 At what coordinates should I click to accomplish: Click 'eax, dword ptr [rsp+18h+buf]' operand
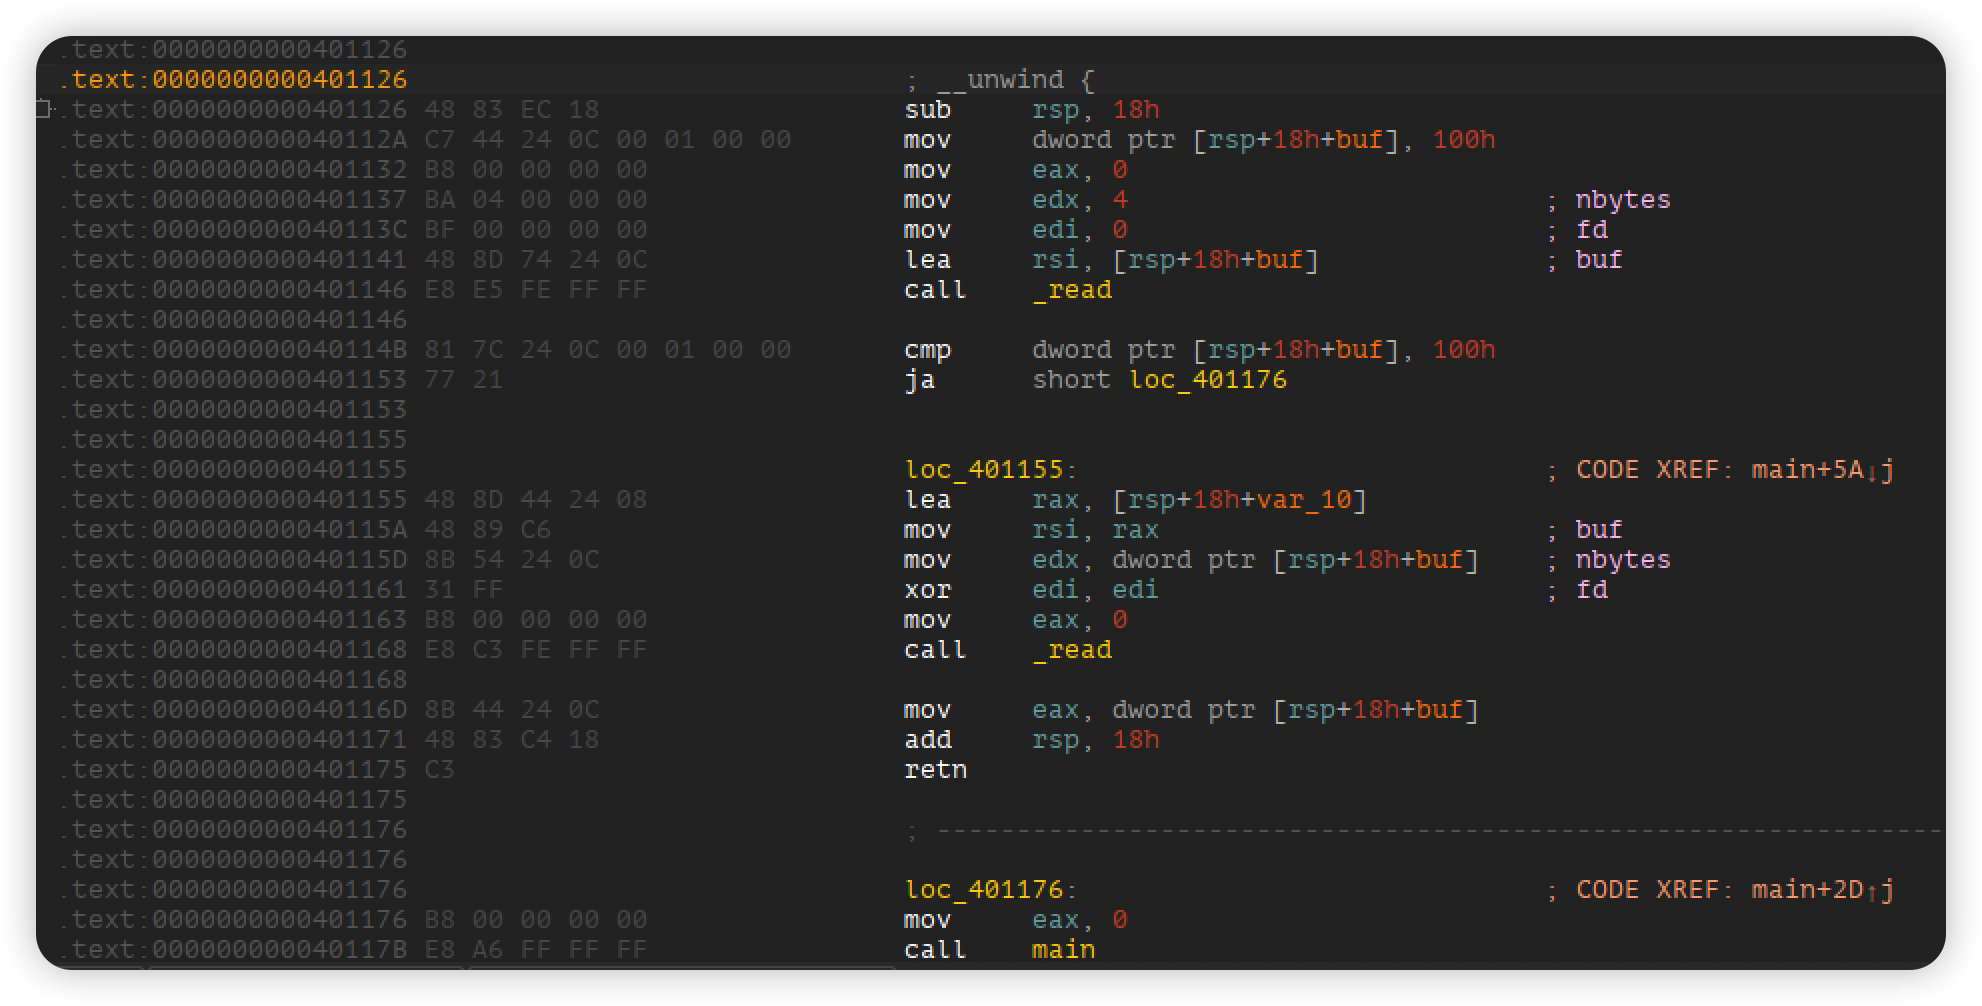pos(1256,709)
